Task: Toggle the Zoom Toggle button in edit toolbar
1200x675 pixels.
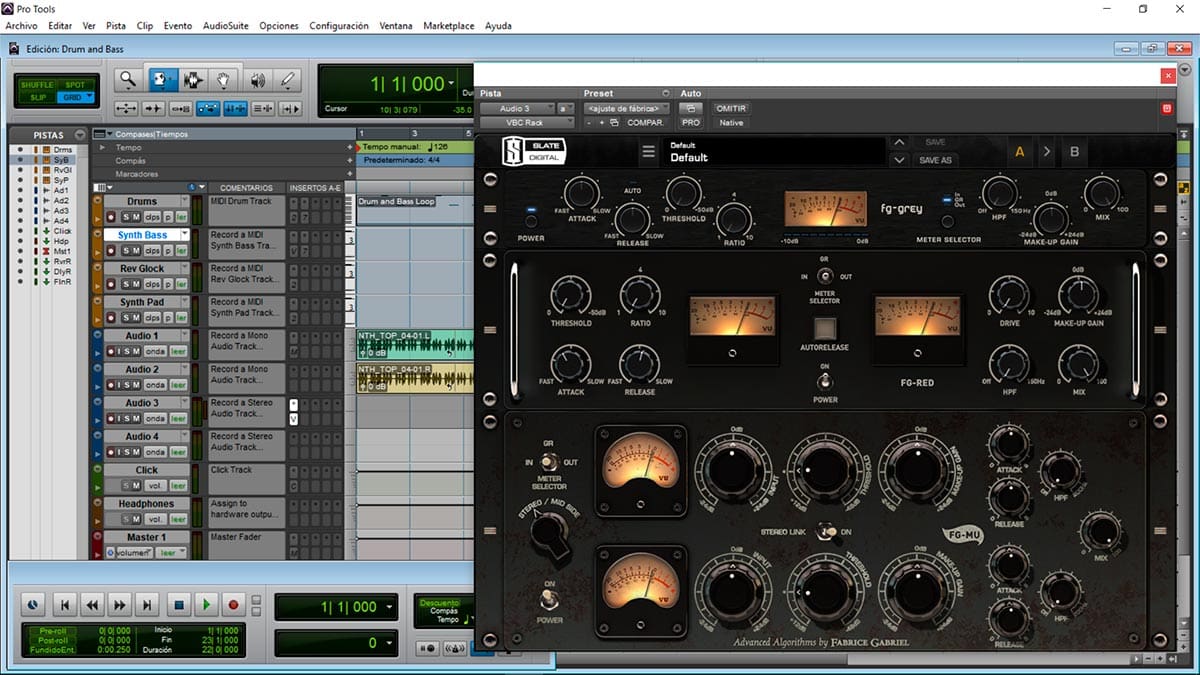Action: point(127,109)
